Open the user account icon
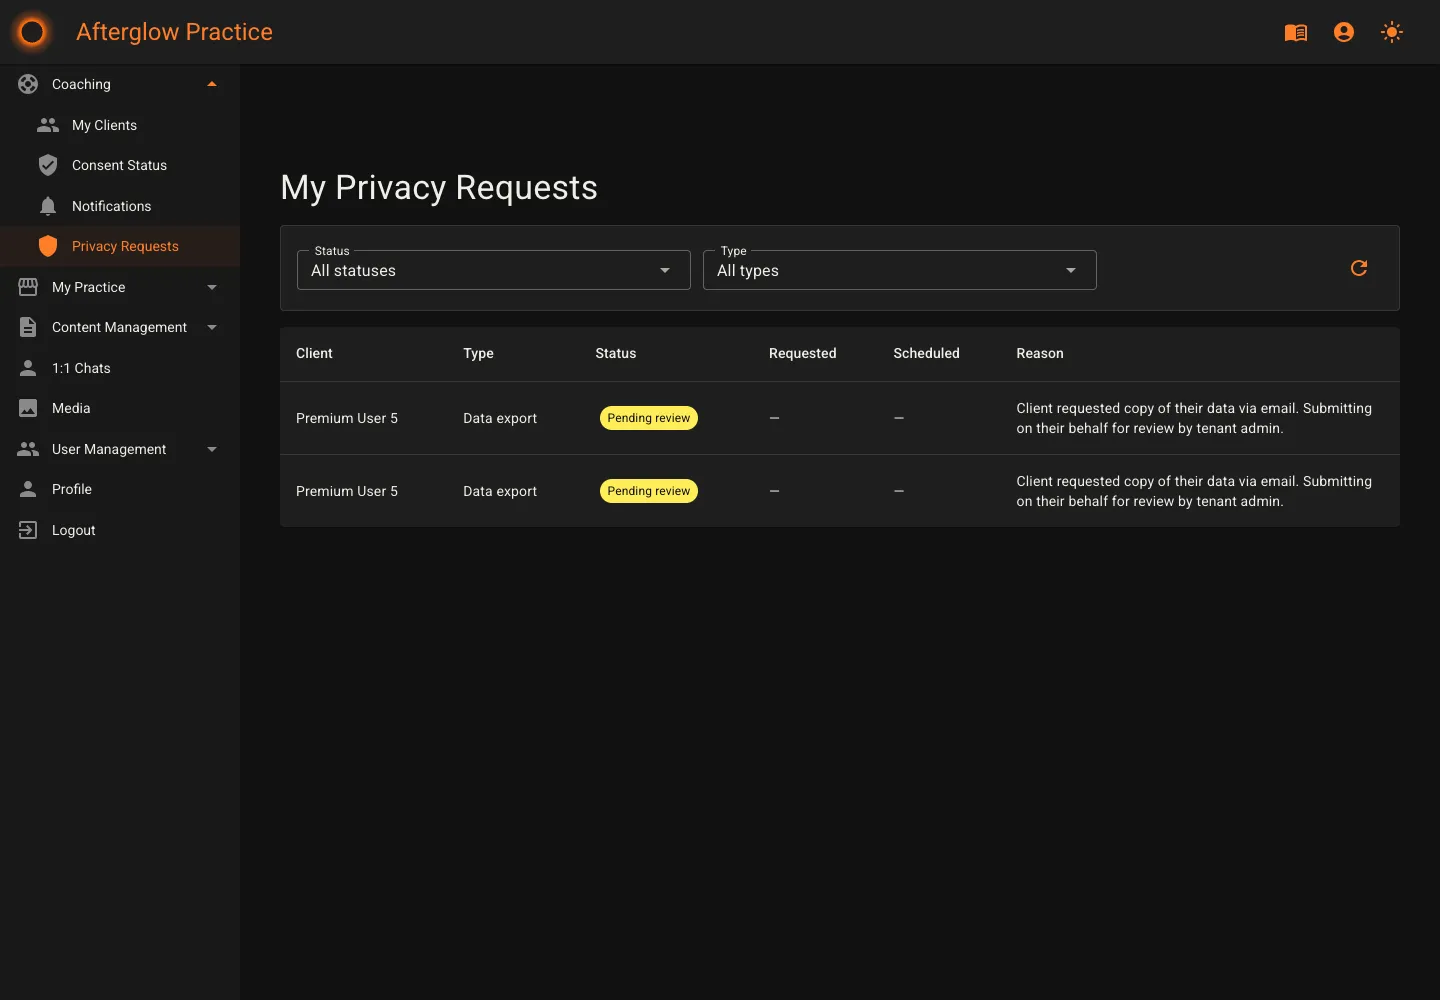Screen dimensions: 1440x1000 [1344, 32]
